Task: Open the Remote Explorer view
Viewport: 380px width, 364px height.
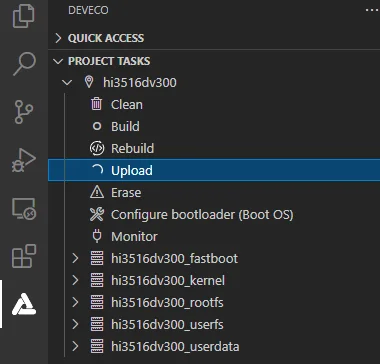Action: (24, 209)
